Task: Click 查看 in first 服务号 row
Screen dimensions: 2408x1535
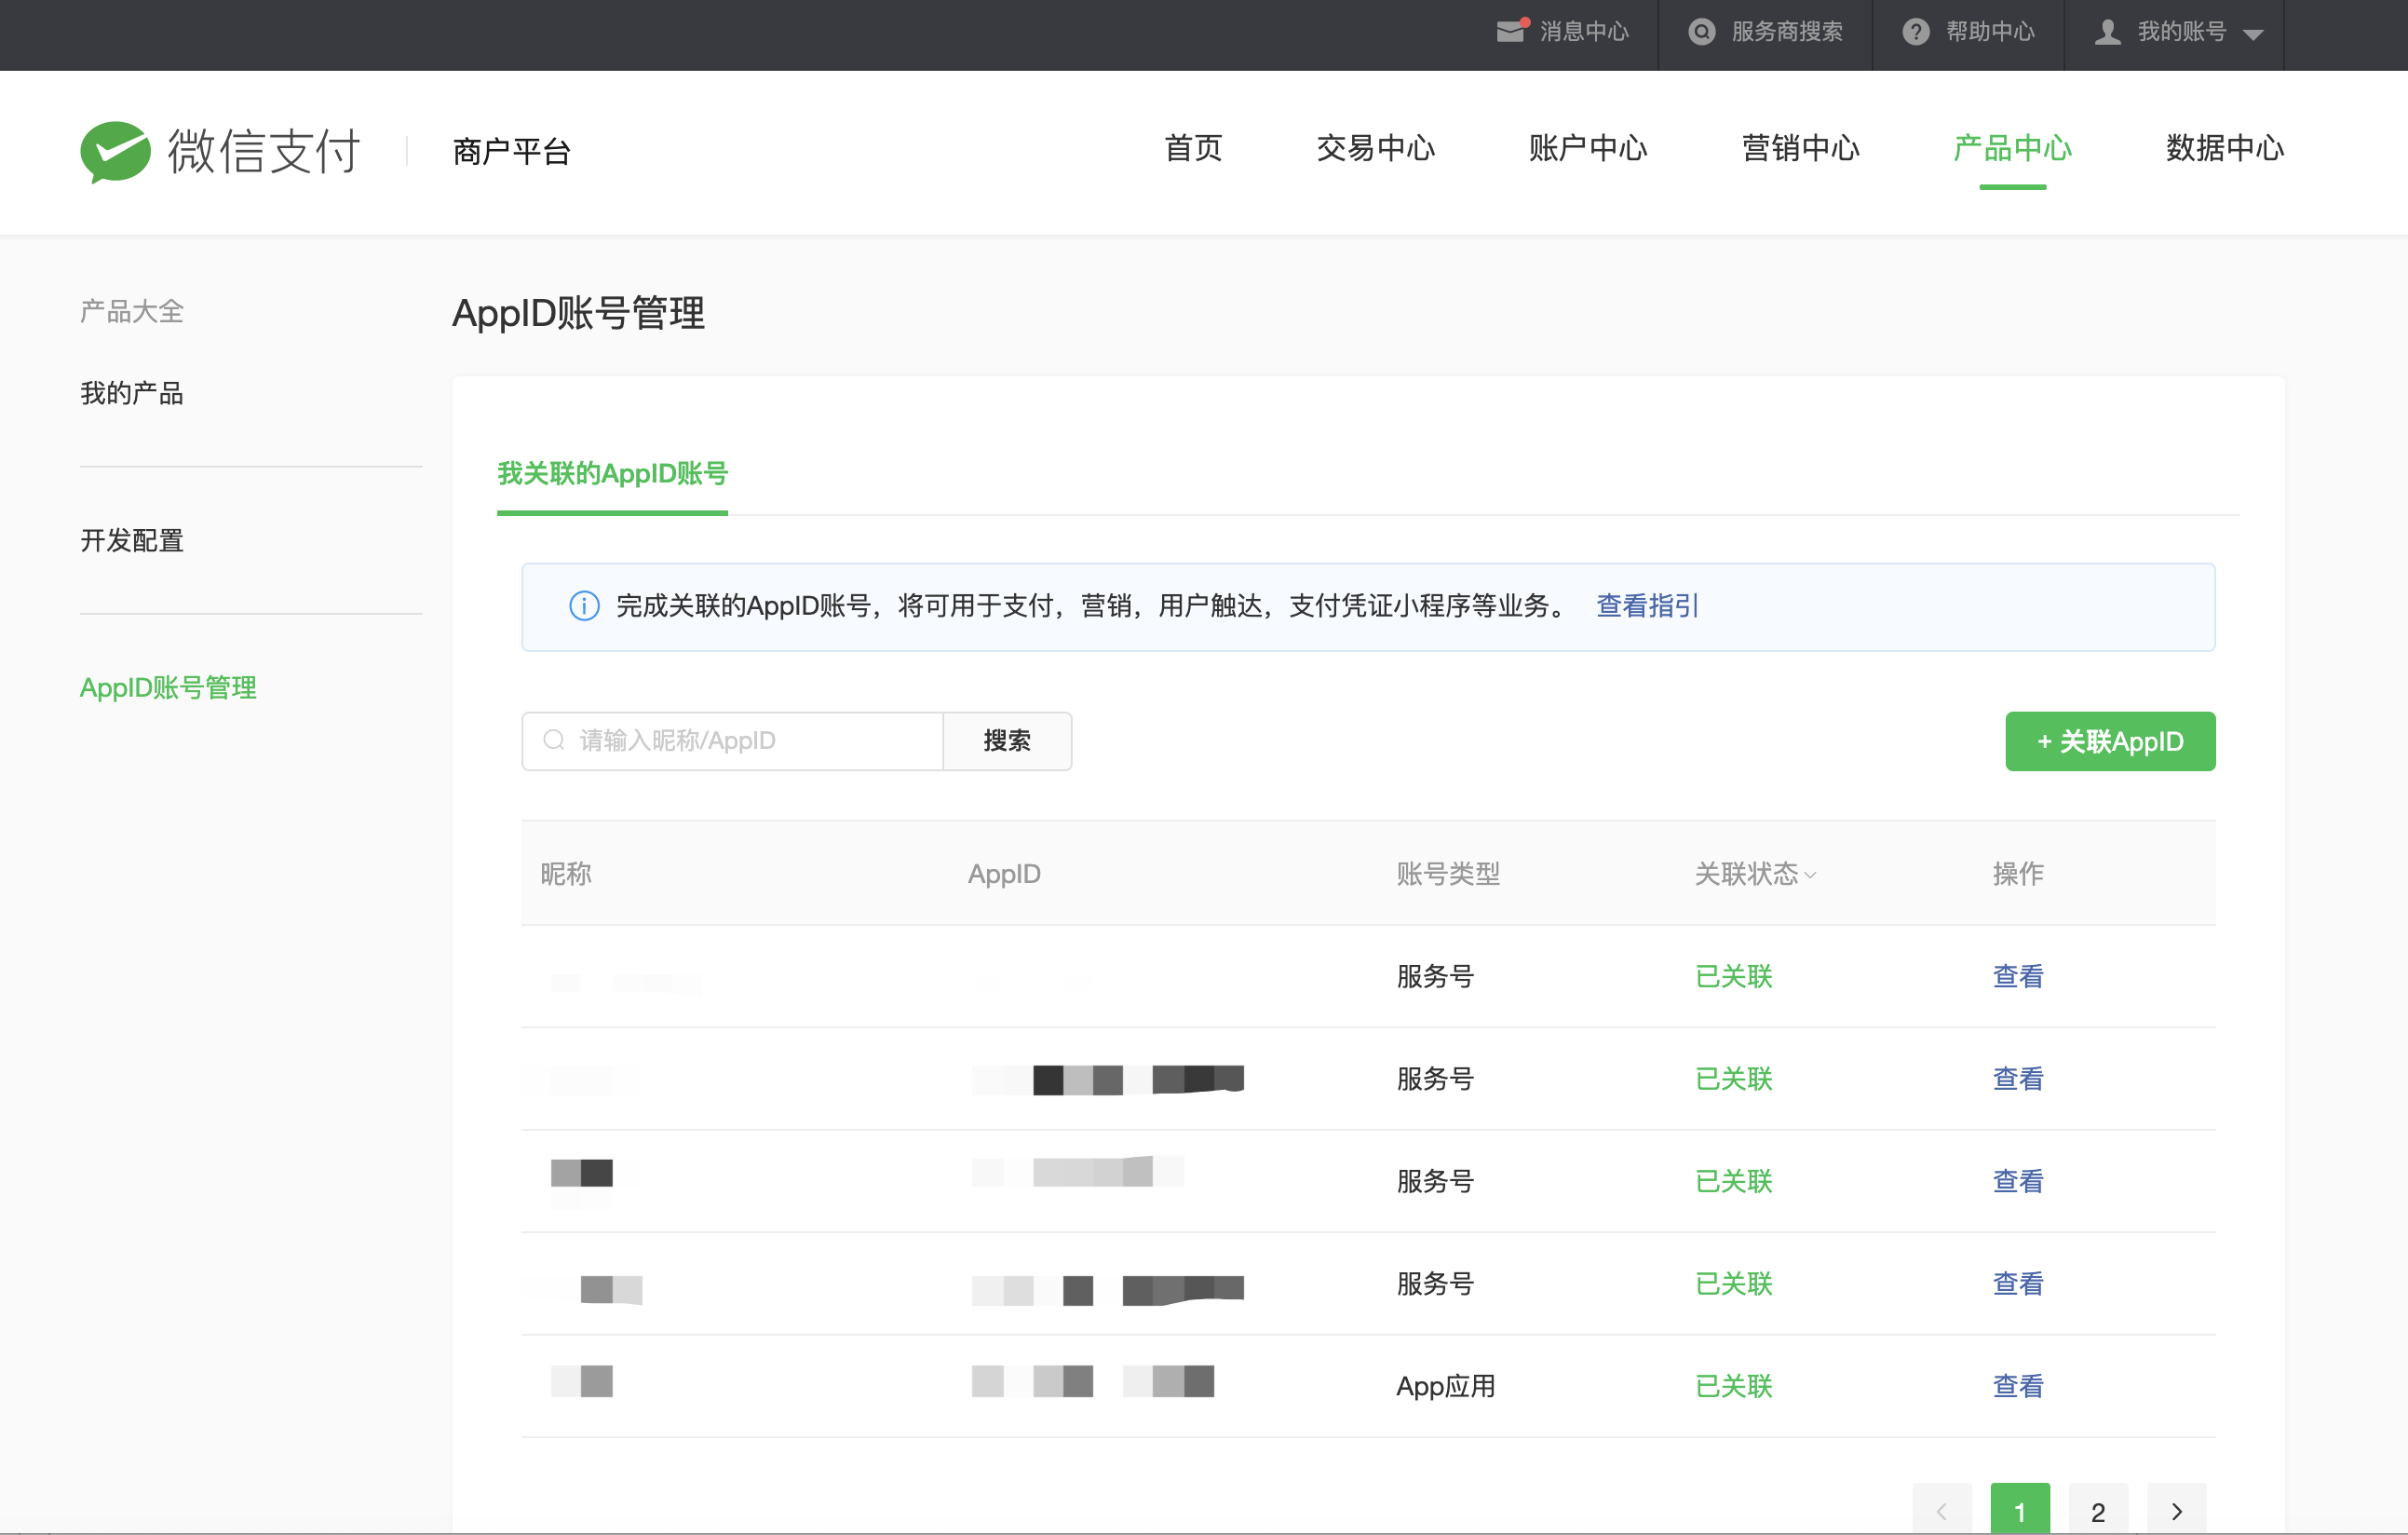Action: pyautogui.click(x=2018, y=976)
